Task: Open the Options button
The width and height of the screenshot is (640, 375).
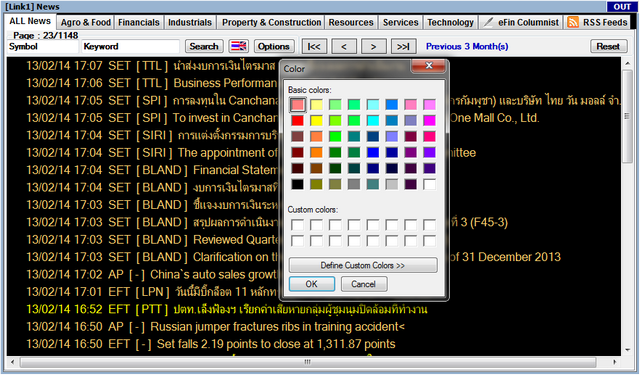Action: point(273,47)
